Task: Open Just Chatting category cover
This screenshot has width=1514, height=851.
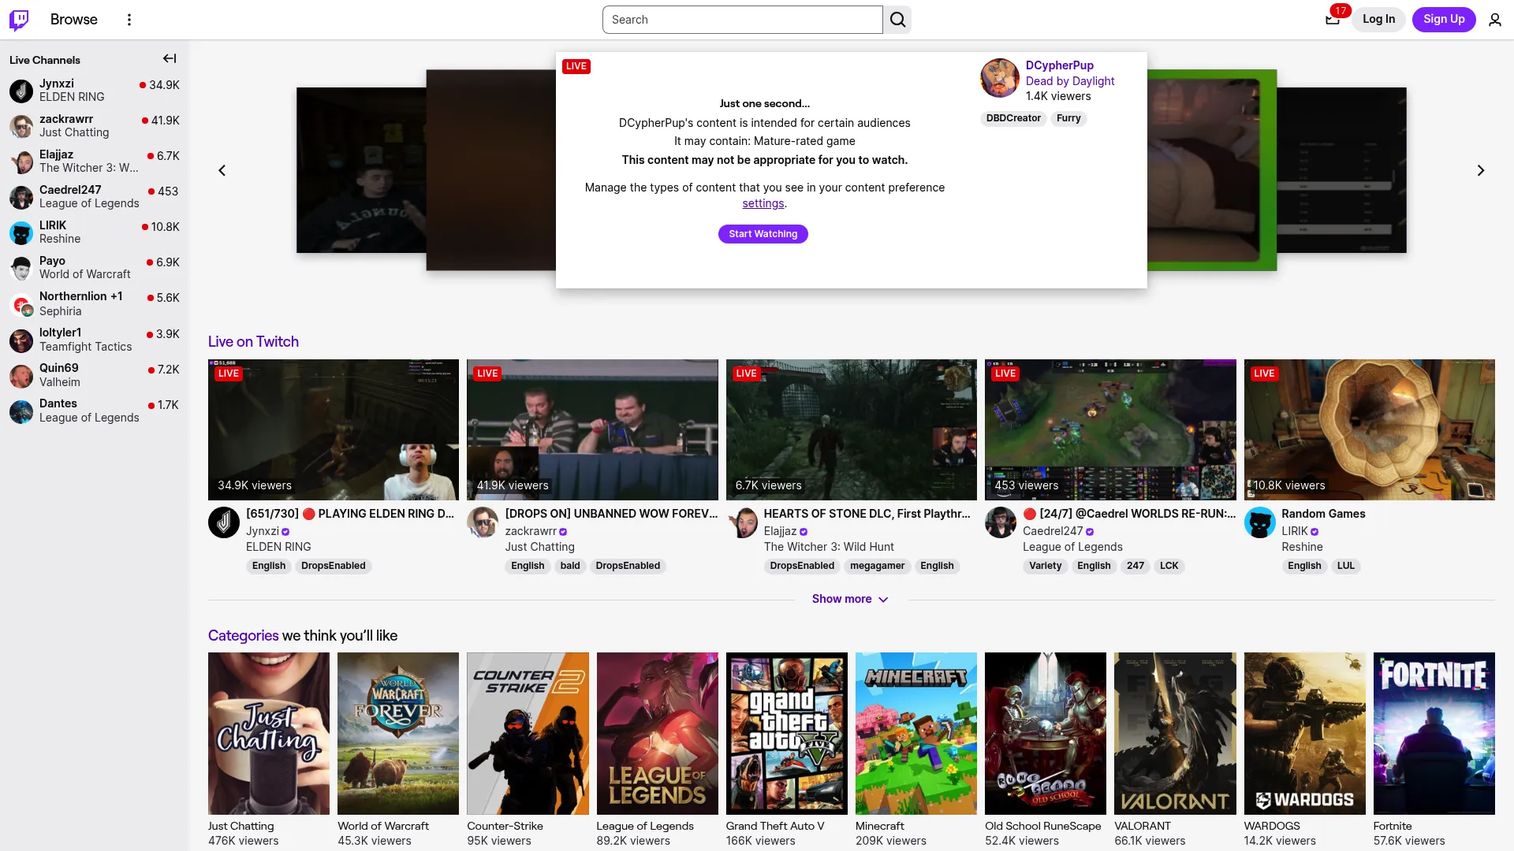Action: (x=268, y=734)
